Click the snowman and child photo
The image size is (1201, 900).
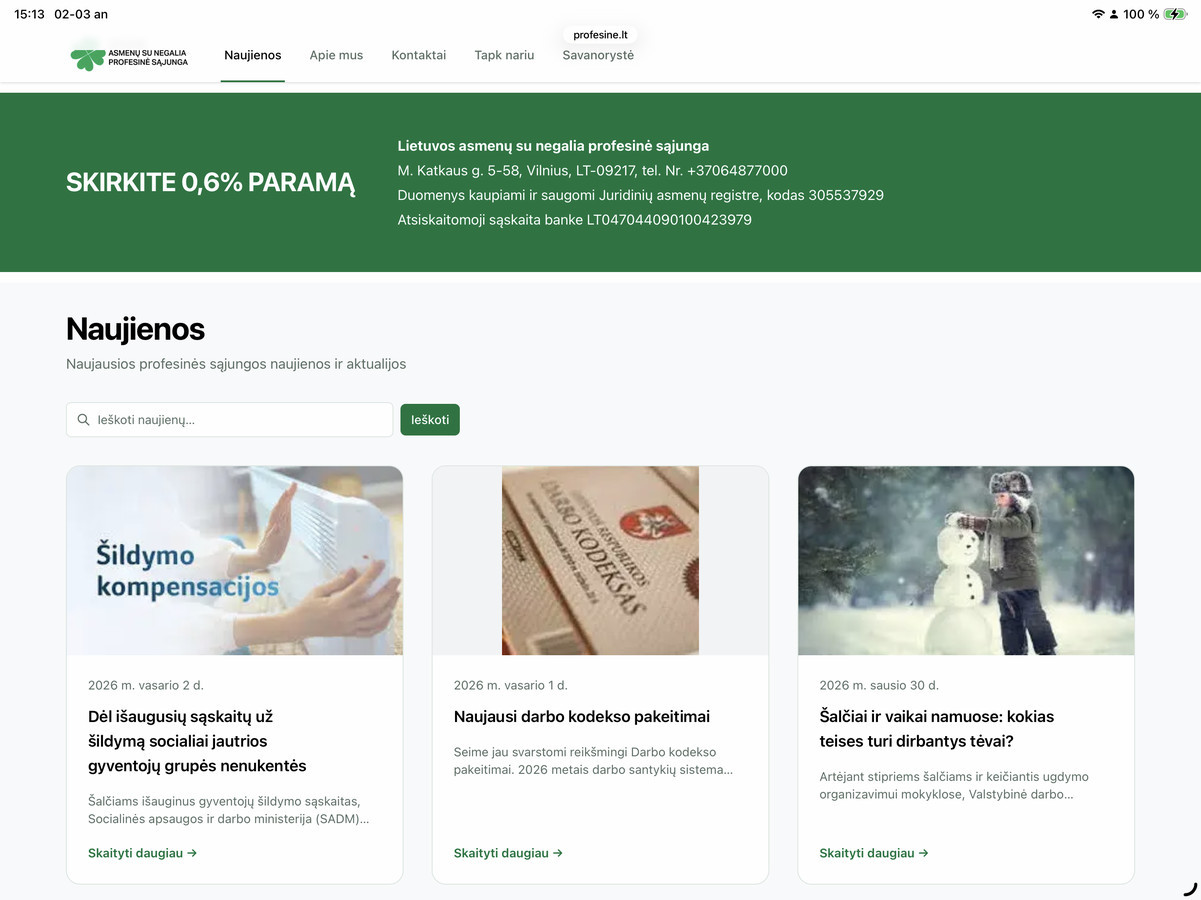point(966,561)
